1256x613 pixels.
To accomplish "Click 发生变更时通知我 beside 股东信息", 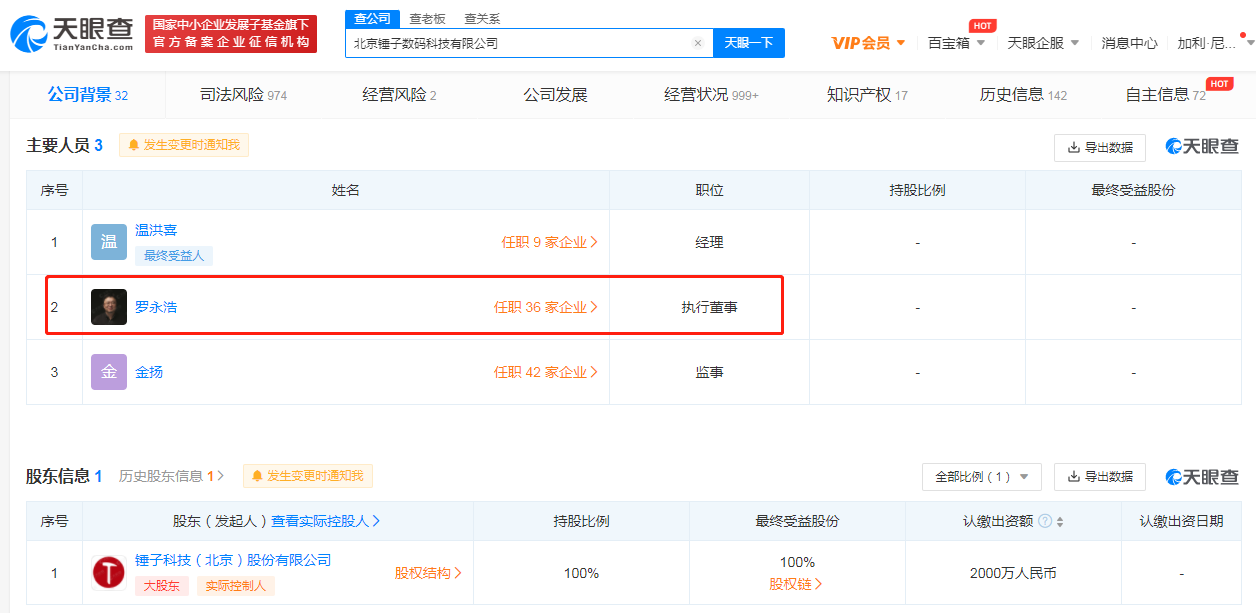I will 307,476.
